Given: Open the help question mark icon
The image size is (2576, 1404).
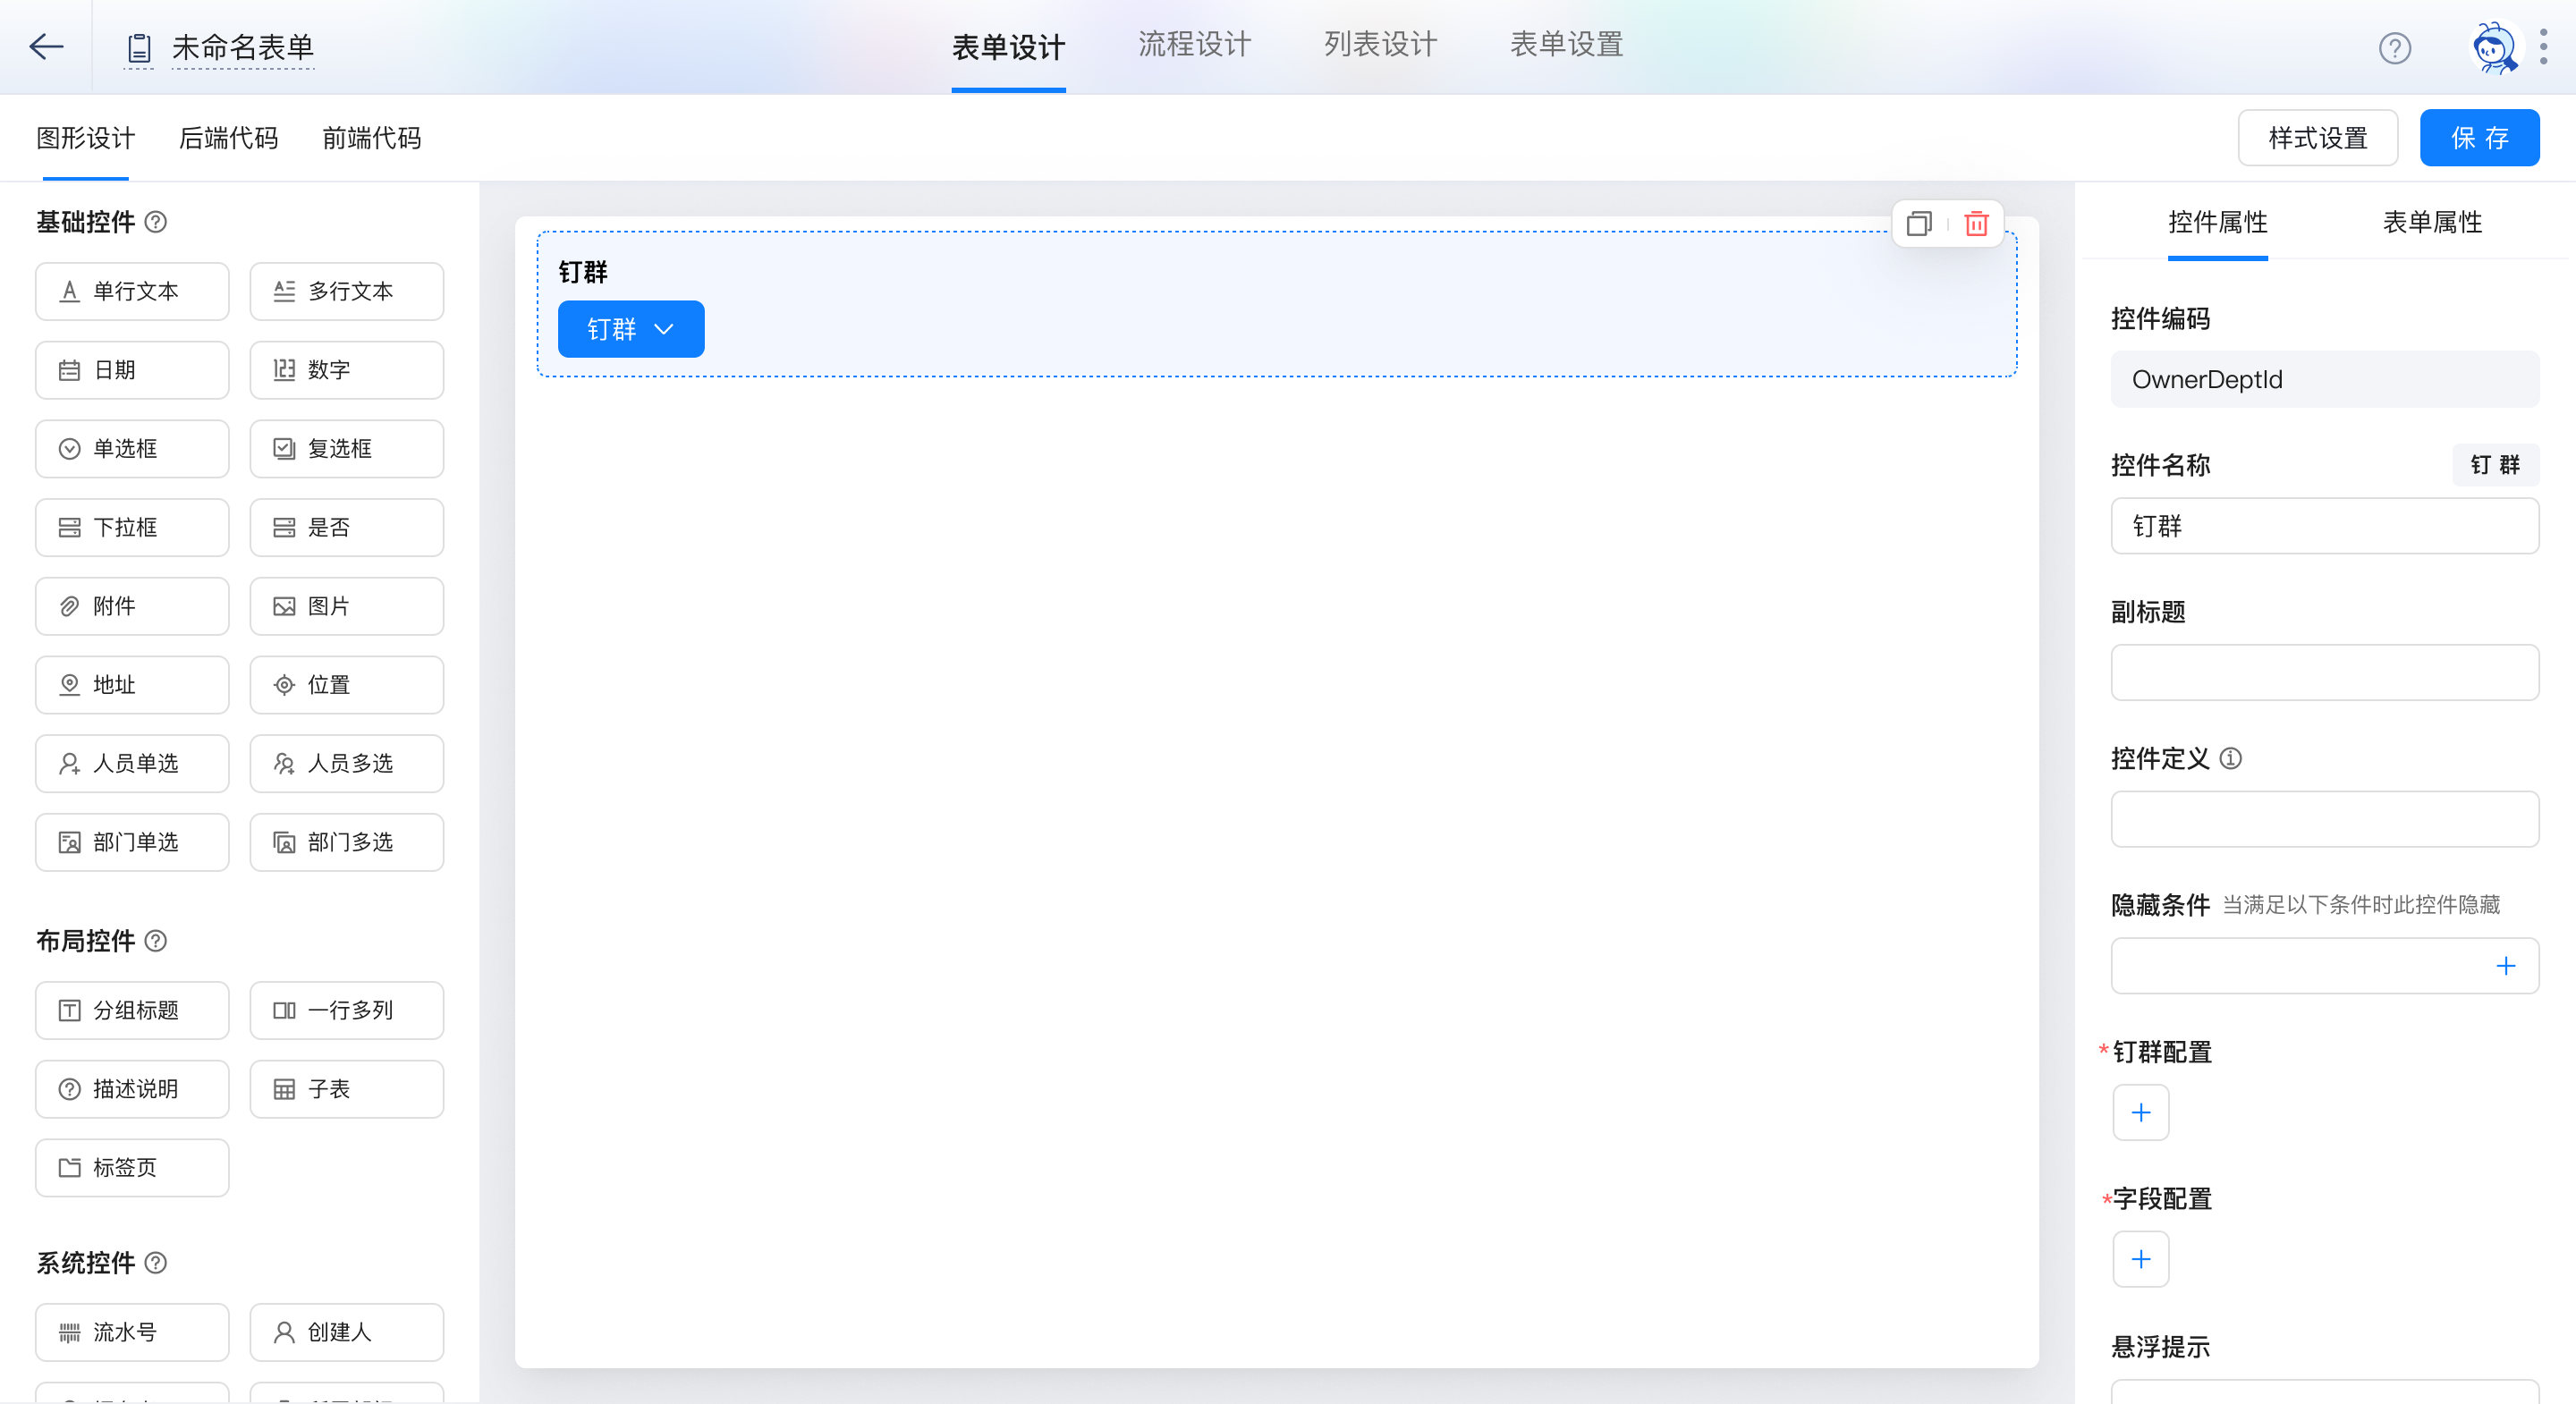Looking at the screenshot, I should tap(2394, 47).
